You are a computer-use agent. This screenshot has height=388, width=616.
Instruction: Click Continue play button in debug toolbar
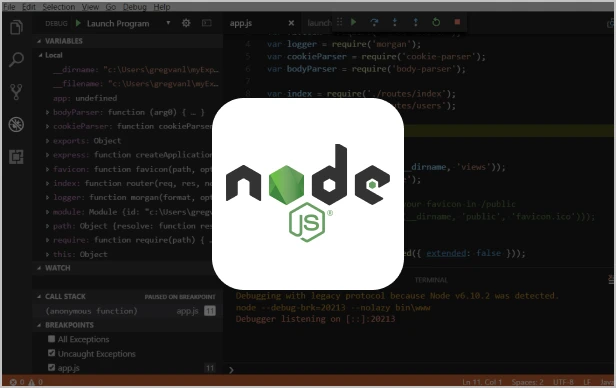click(354, 22)
